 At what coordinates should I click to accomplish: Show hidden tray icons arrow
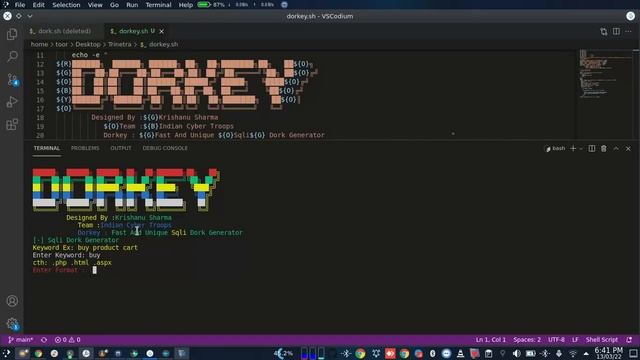(586, 353)
